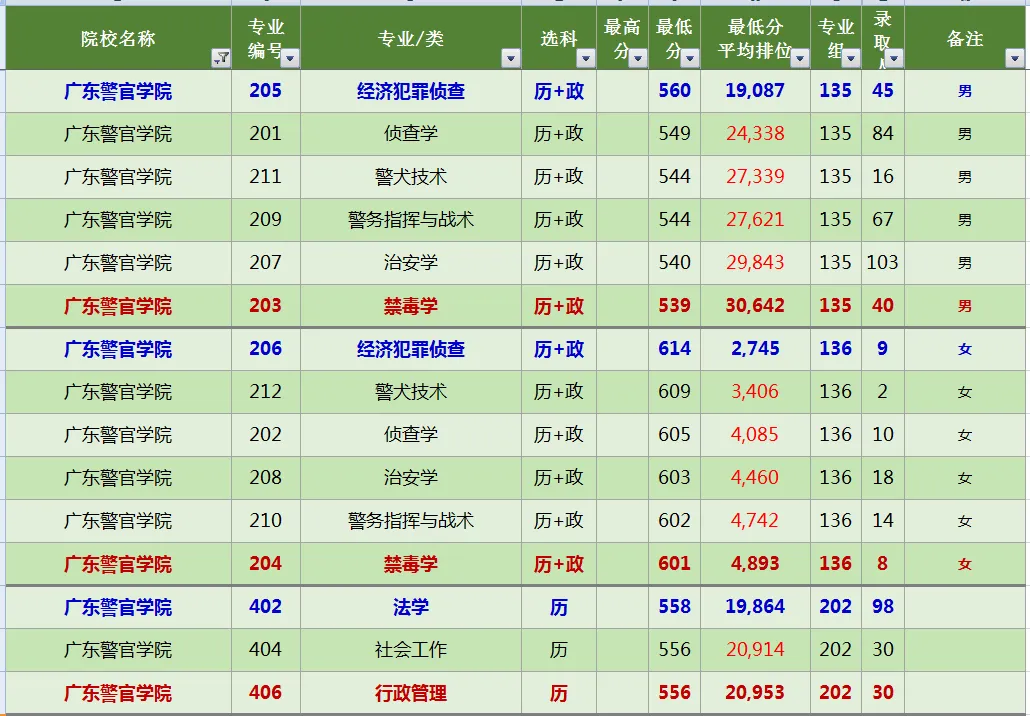Select the major code cell 212
The image size is (1030, 716).
click(x=265, y=392)
